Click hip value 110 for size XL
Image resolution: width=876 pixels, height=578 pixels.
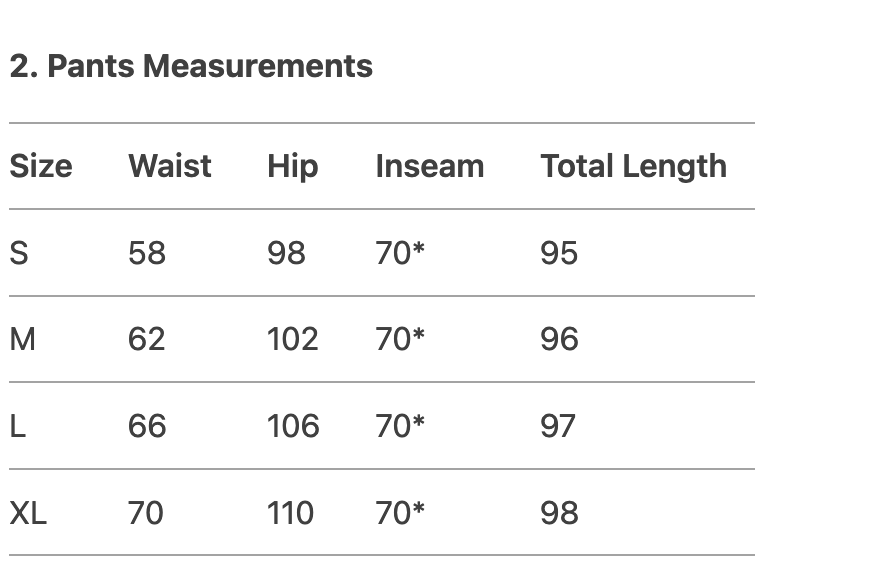click(x=290, y=513)
